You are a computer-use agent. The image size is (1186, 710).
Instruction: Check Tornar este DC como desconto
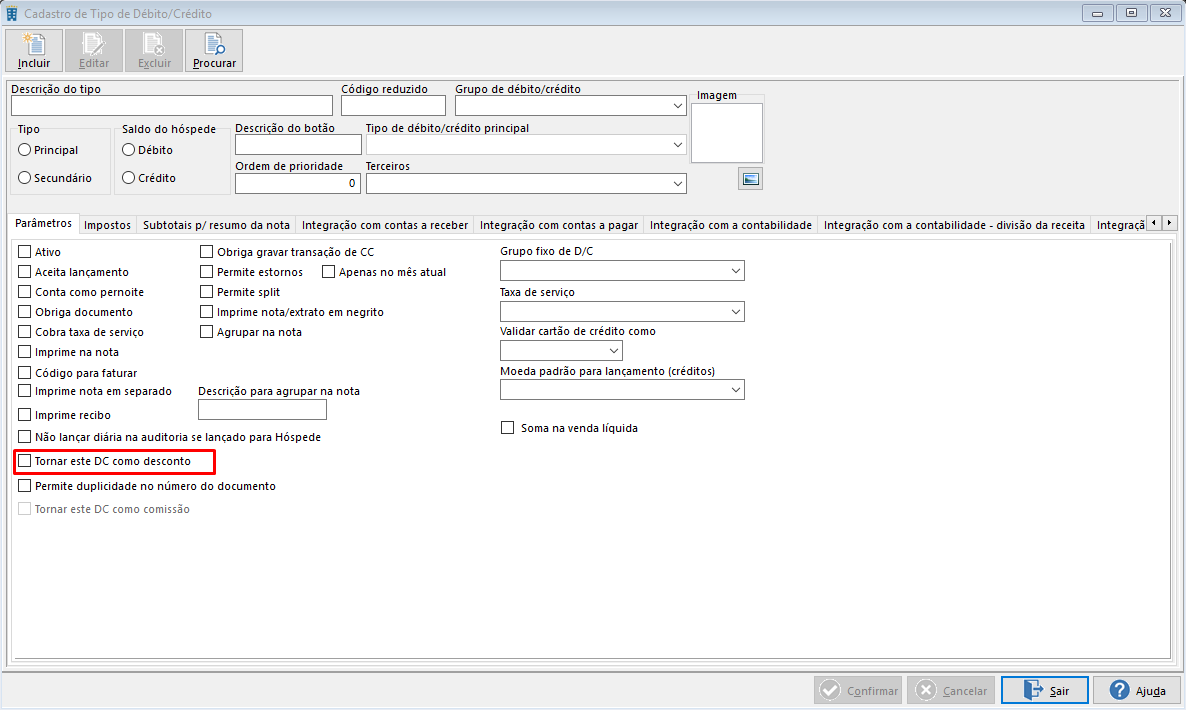(x=24, y=460)
